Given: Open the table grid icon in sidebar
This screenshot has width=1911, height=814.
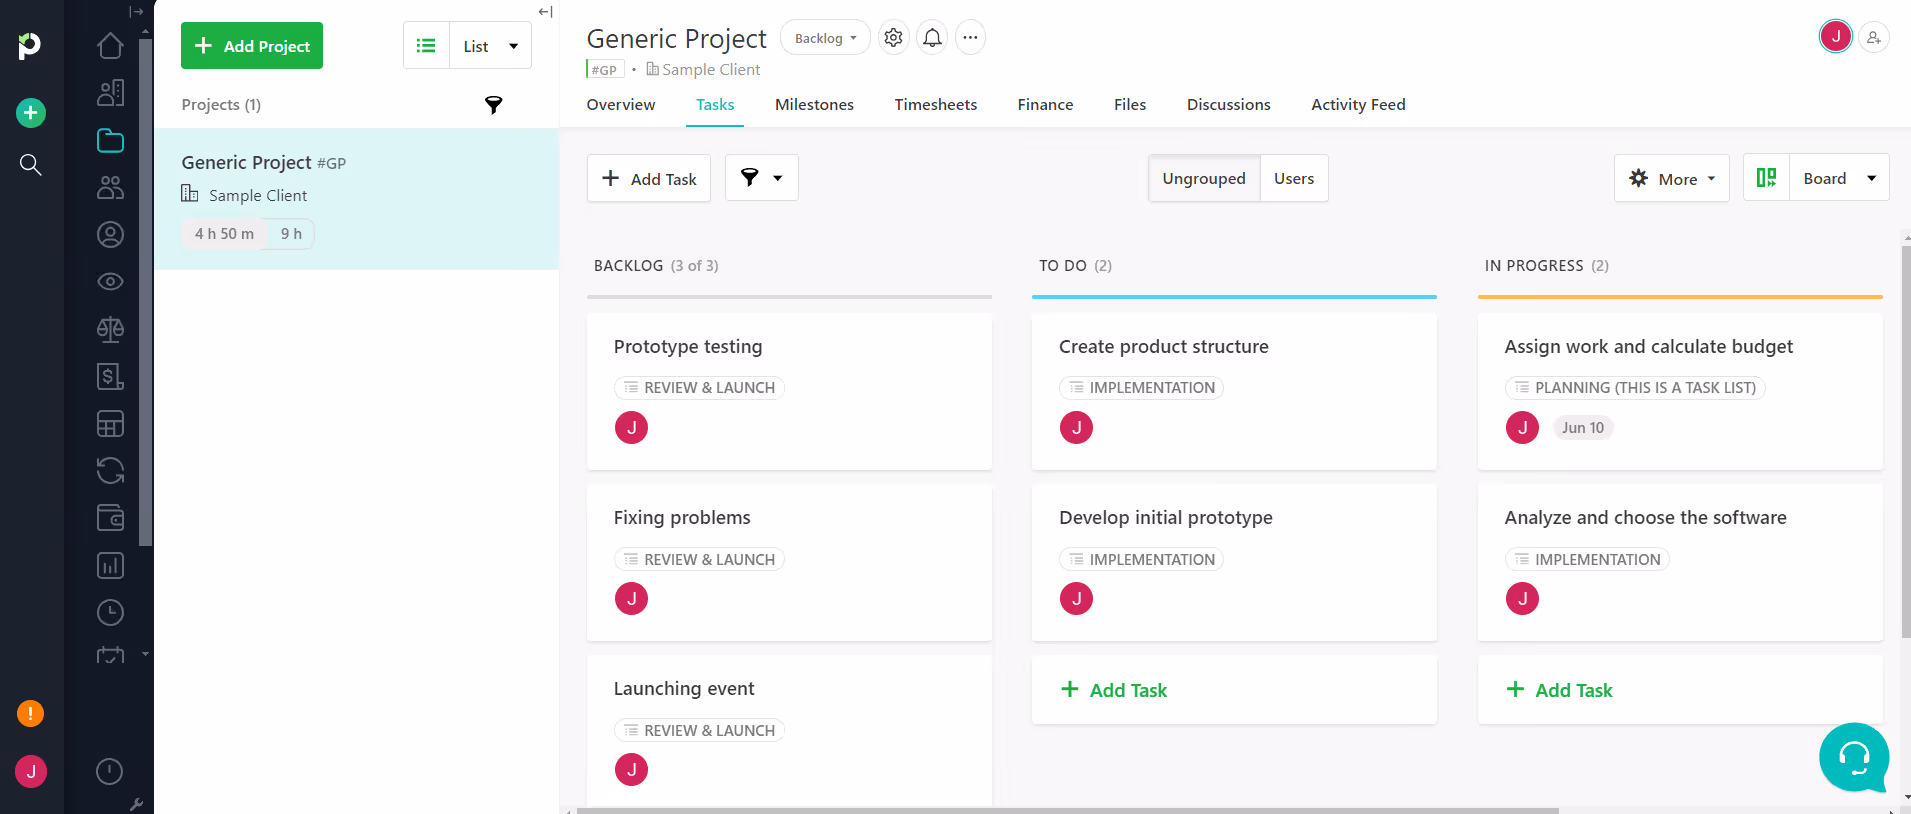Looking at the screenshot, I should click(x=110, y=423).
